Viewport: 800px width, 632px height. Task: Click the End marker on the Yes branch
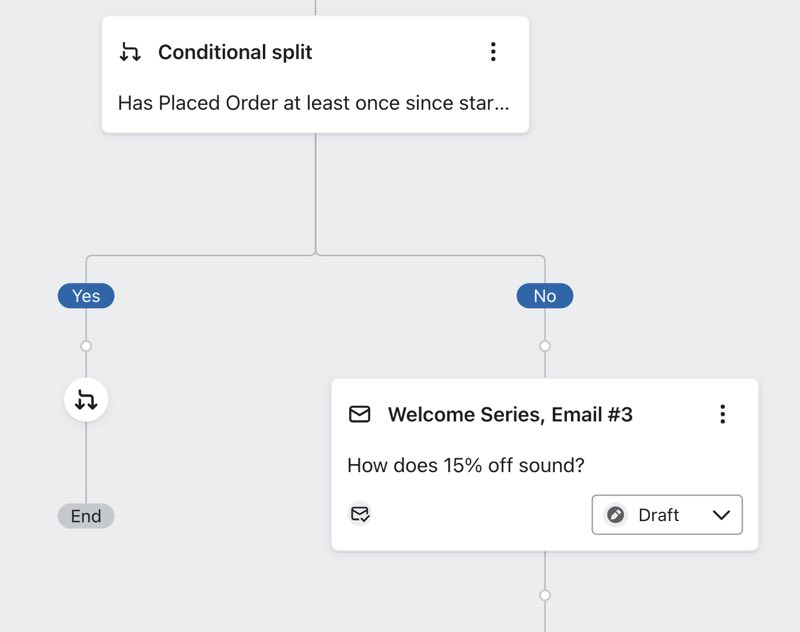pyautogui.click(x=86, y=516)
